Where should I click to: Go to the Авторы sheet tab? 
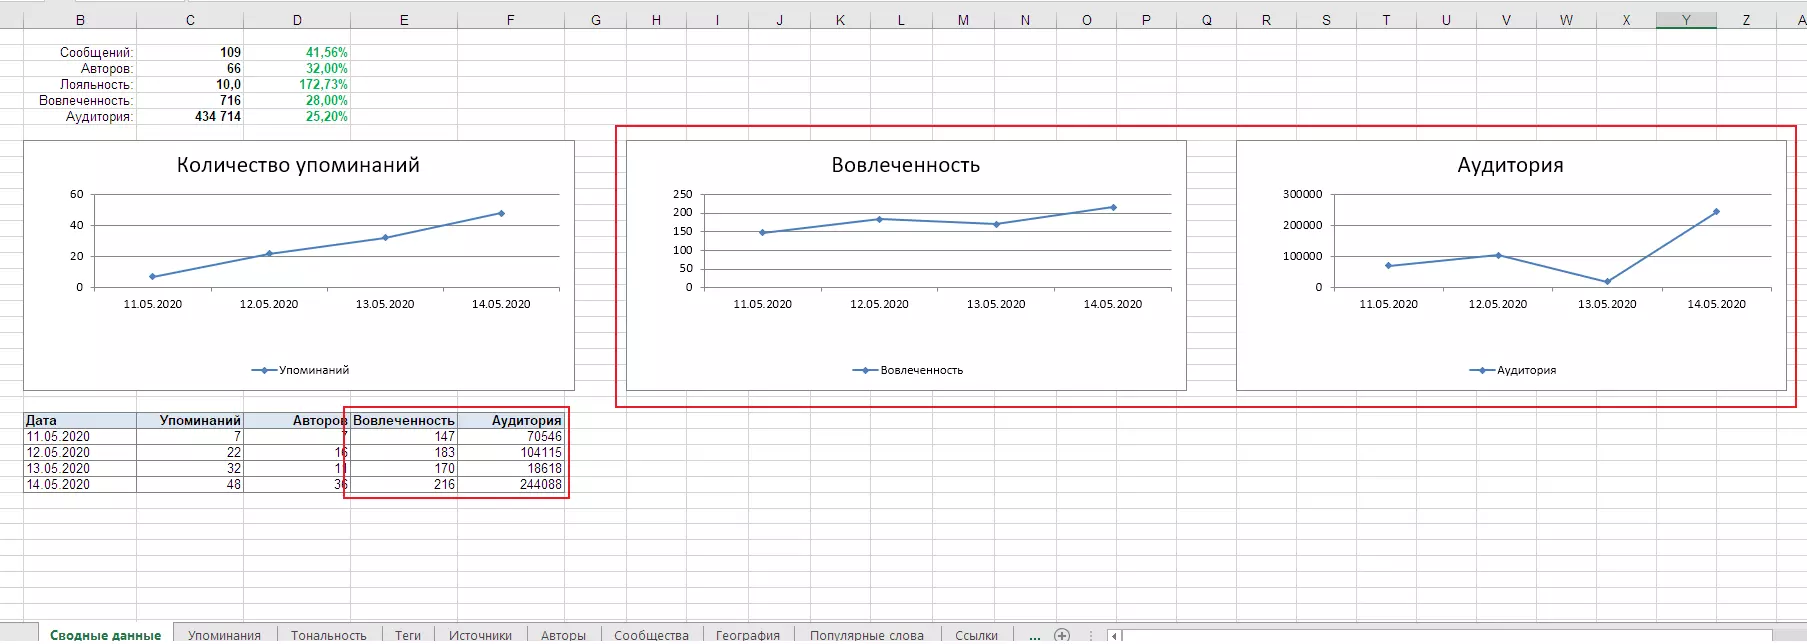(564, 635)
